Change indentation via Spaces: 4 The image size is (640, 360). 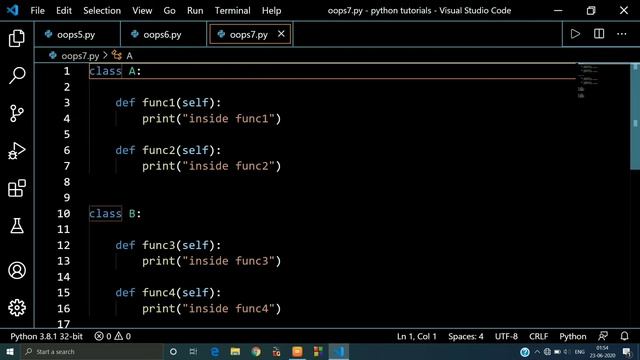pos(466,336)
